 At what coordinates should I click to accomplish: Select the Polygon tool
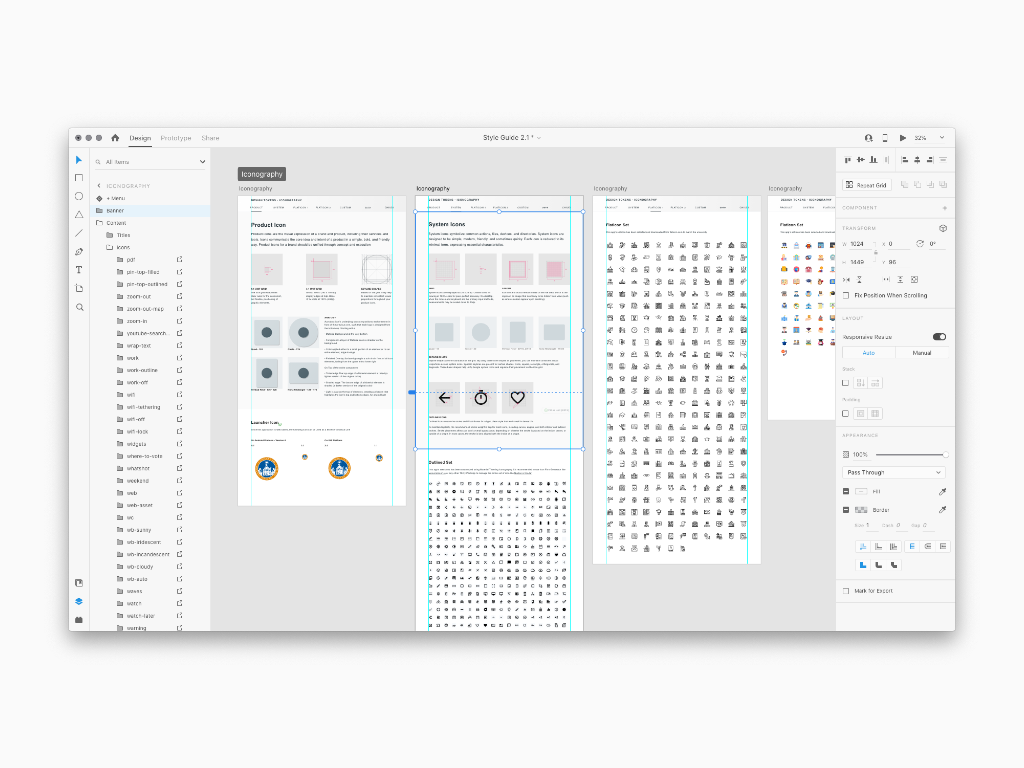[79, 214]
